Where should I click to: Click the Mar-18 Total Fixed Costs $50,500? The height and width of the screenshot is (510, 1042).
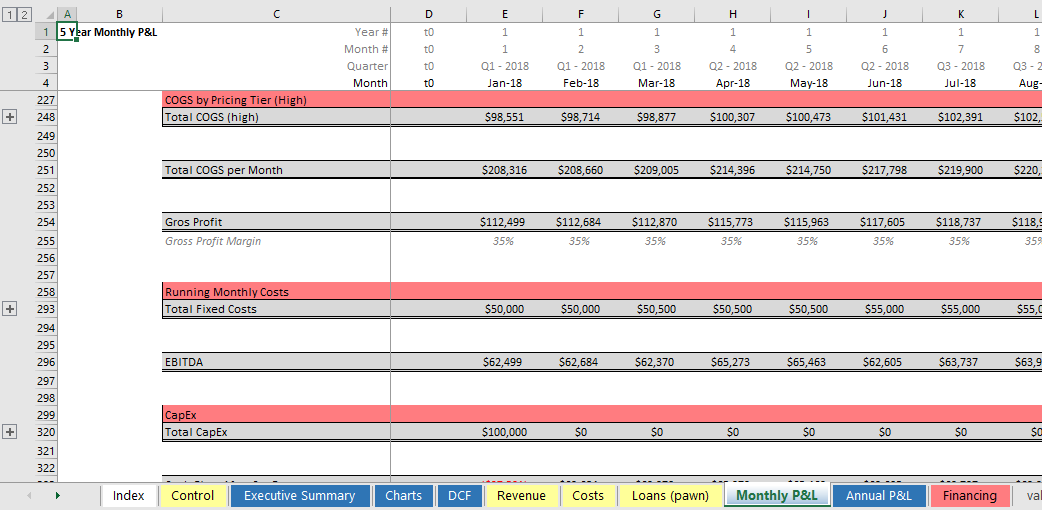657,309
